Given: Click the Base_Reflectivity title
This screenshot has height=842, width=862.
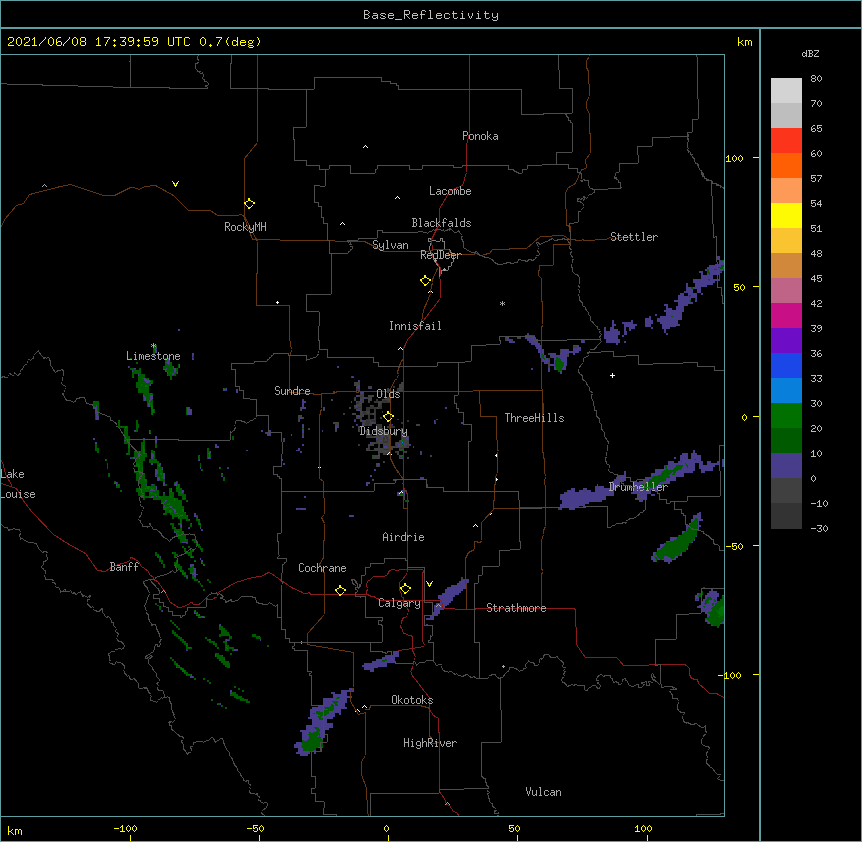Looking at the screenshot, I should 431,15.
